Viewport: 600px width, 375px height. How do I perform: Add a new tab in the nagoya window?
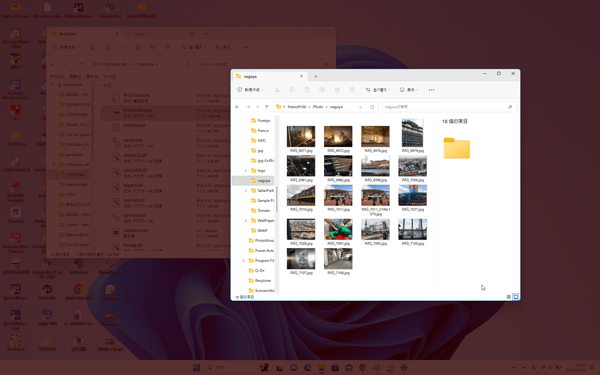(316, 76)
